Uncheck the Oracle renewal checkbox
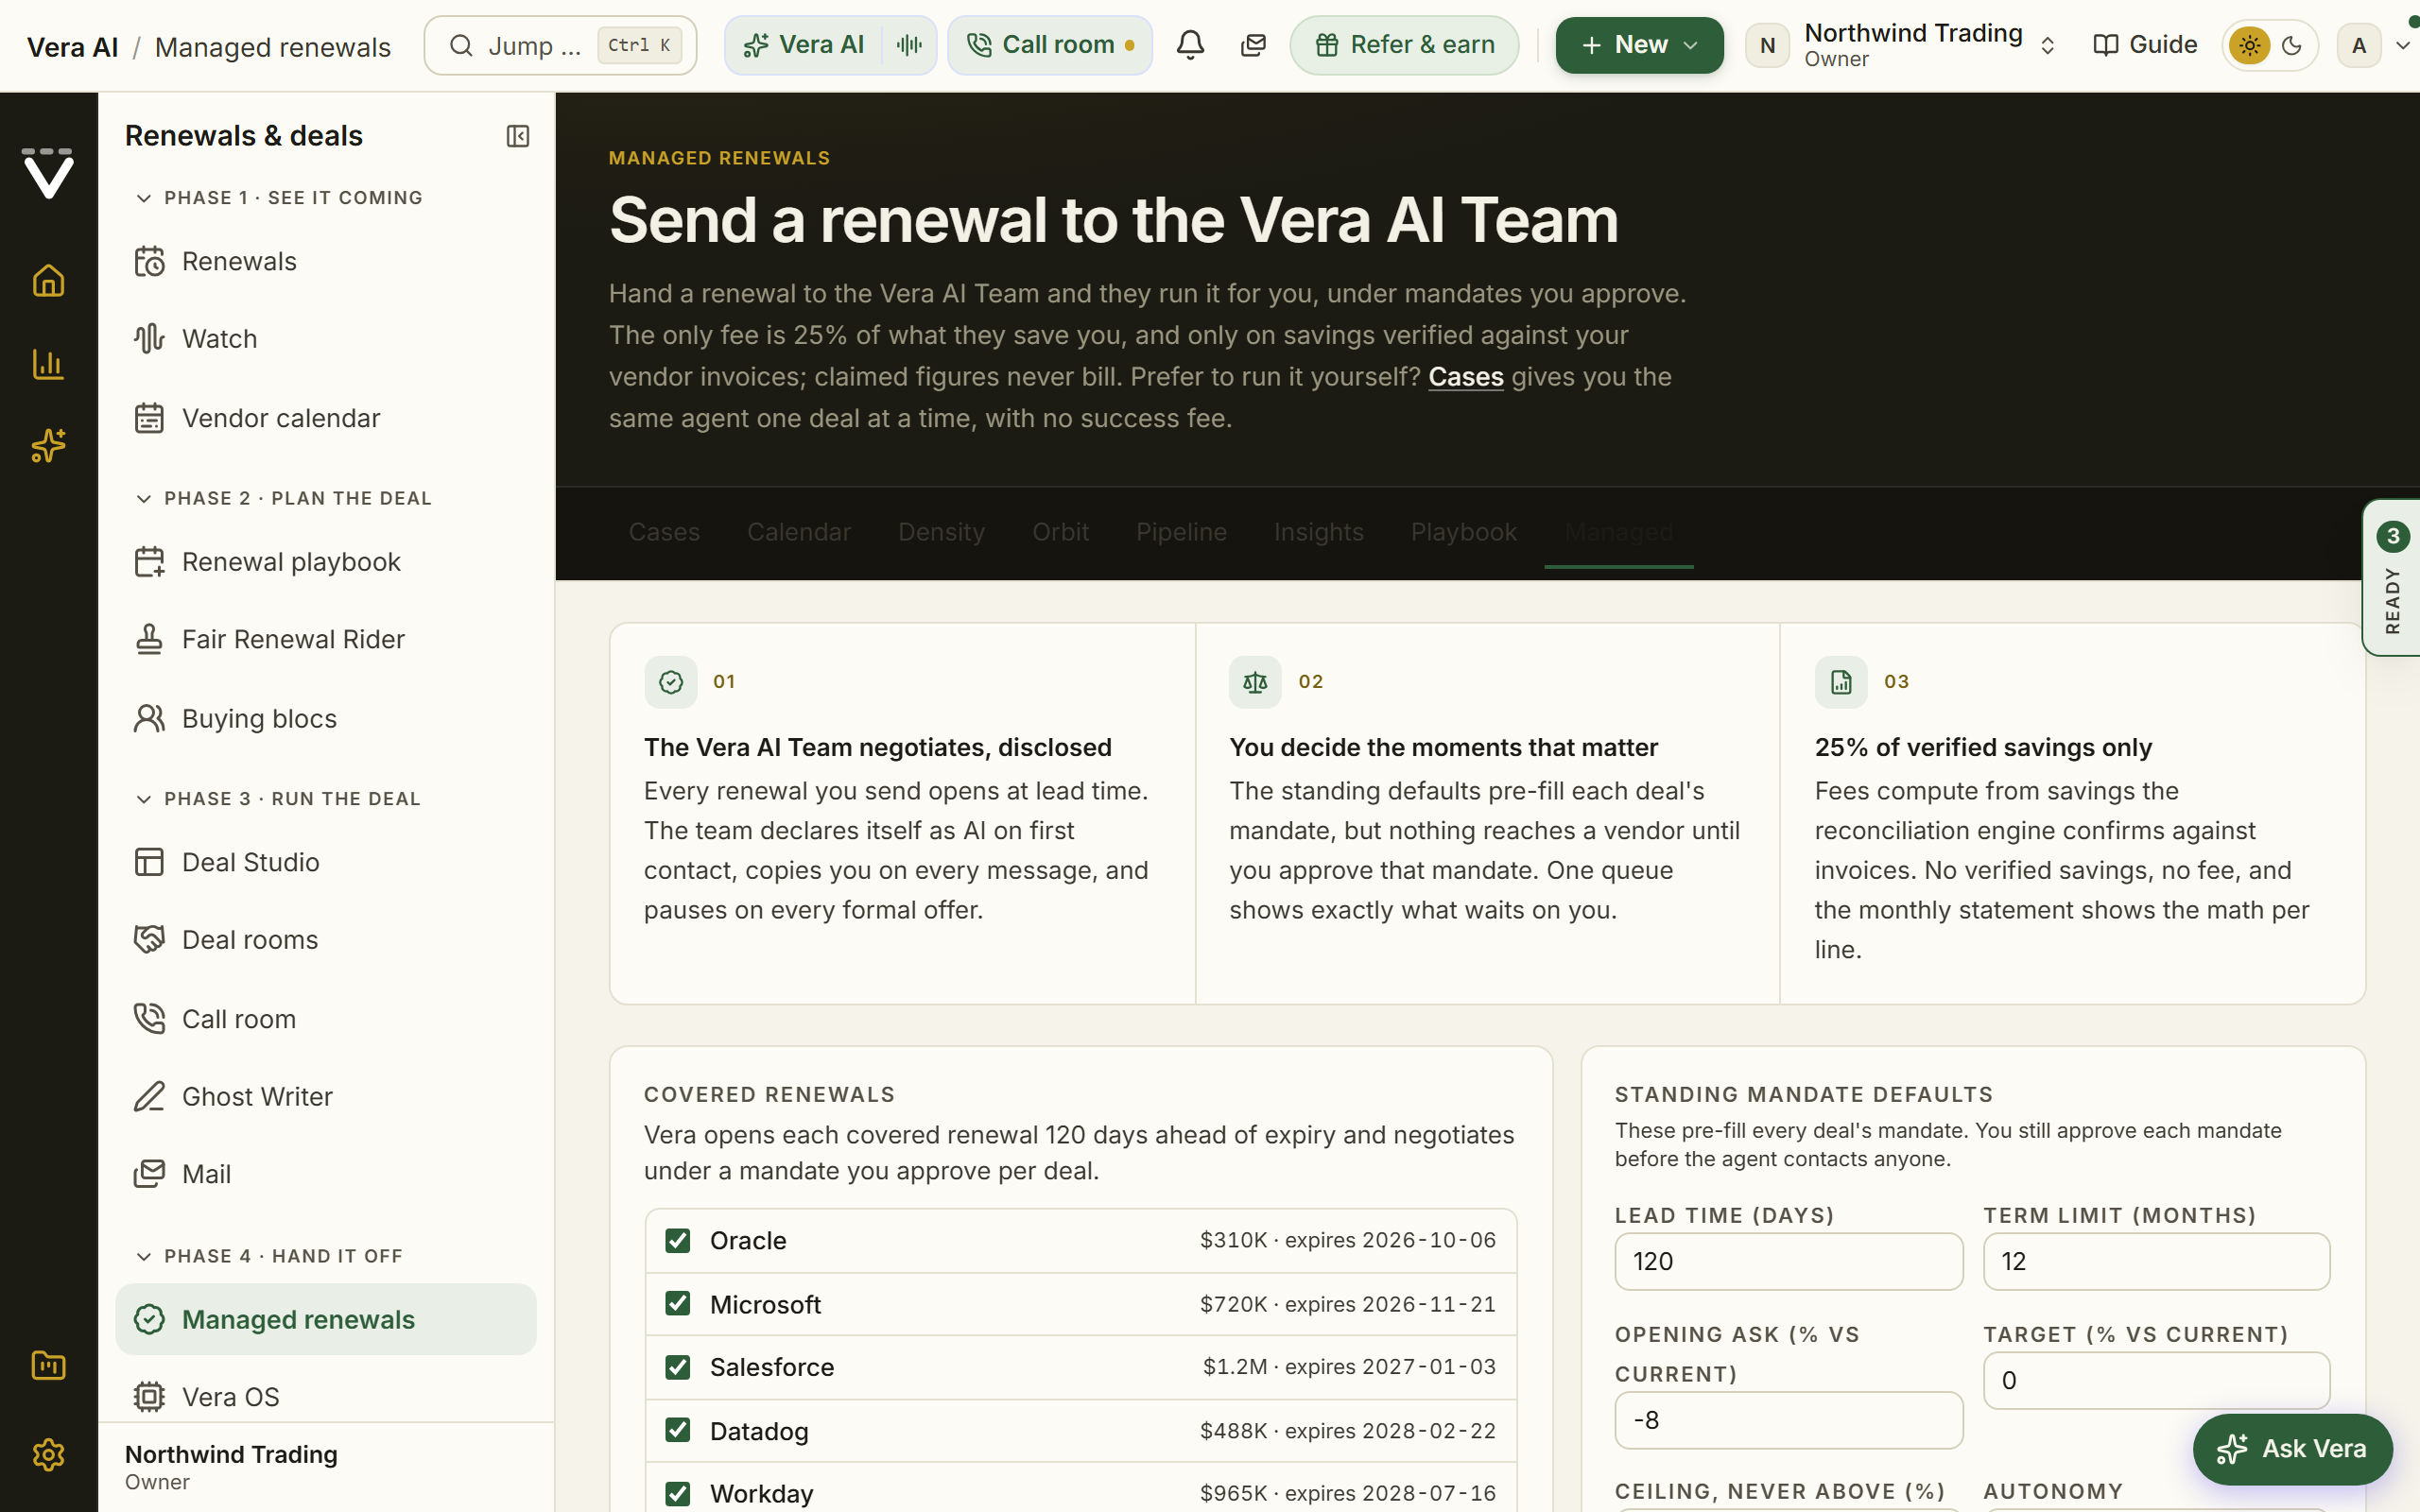The height and width of the screenshot is (1512, 2420). coord(678,1240)
